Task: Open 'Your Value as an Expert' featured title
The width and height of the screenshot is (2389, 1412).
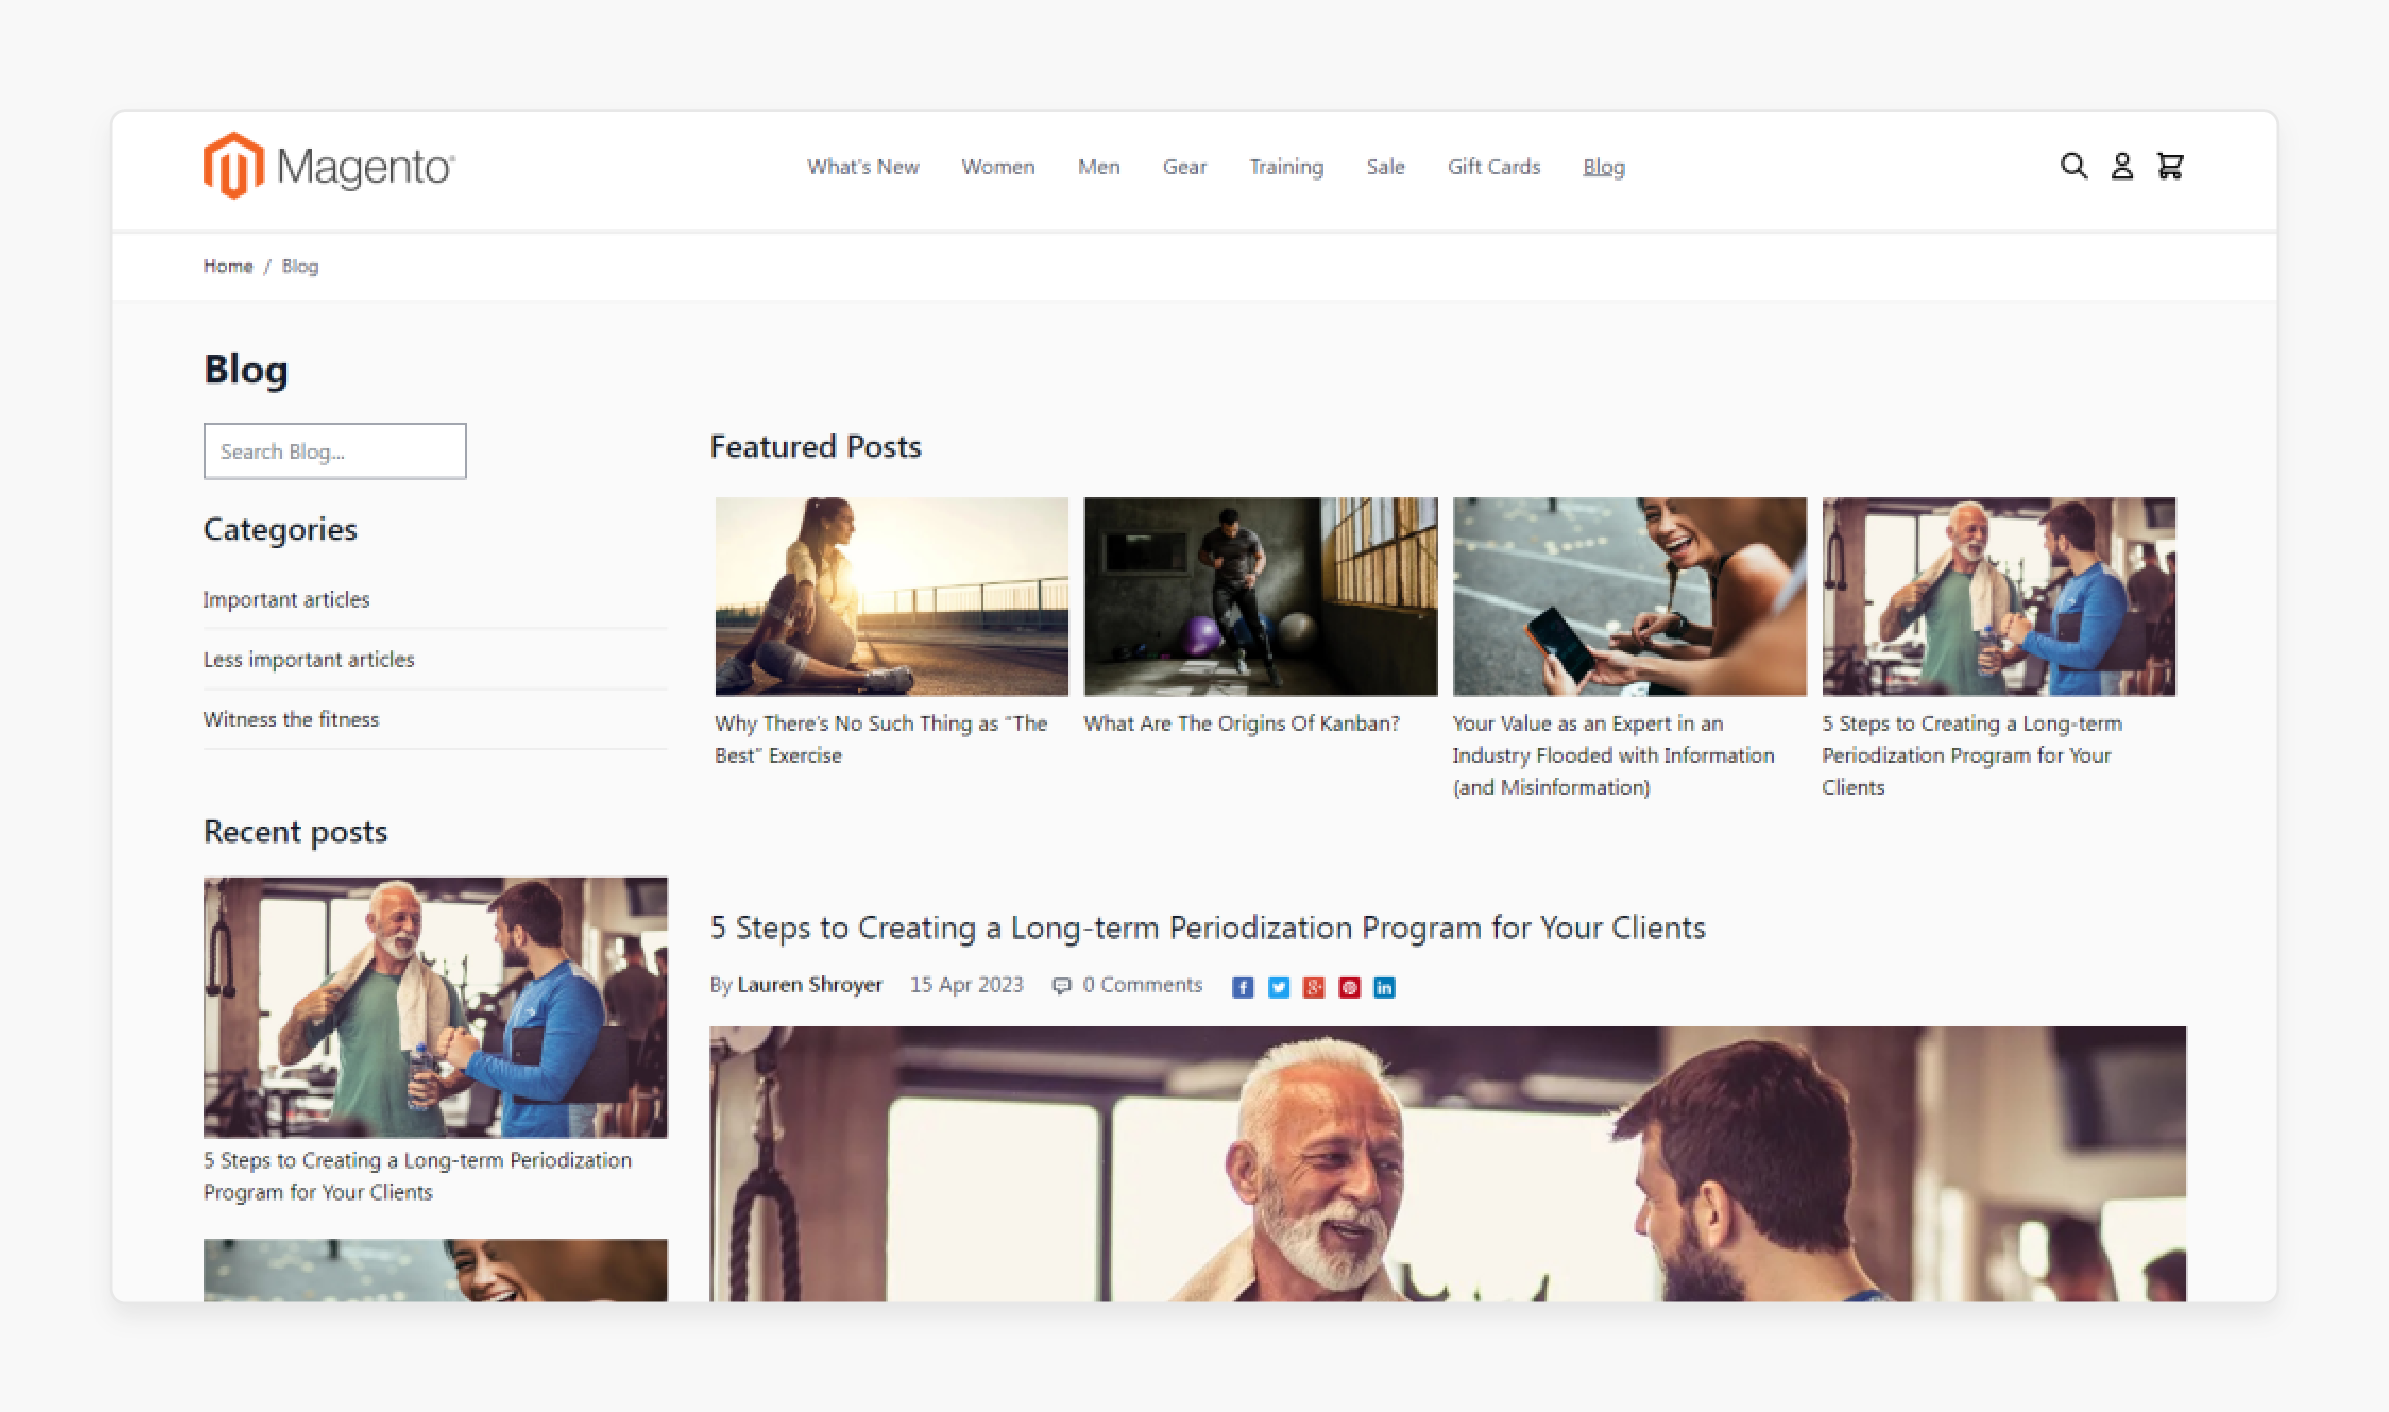Action: pos(1613,755)
